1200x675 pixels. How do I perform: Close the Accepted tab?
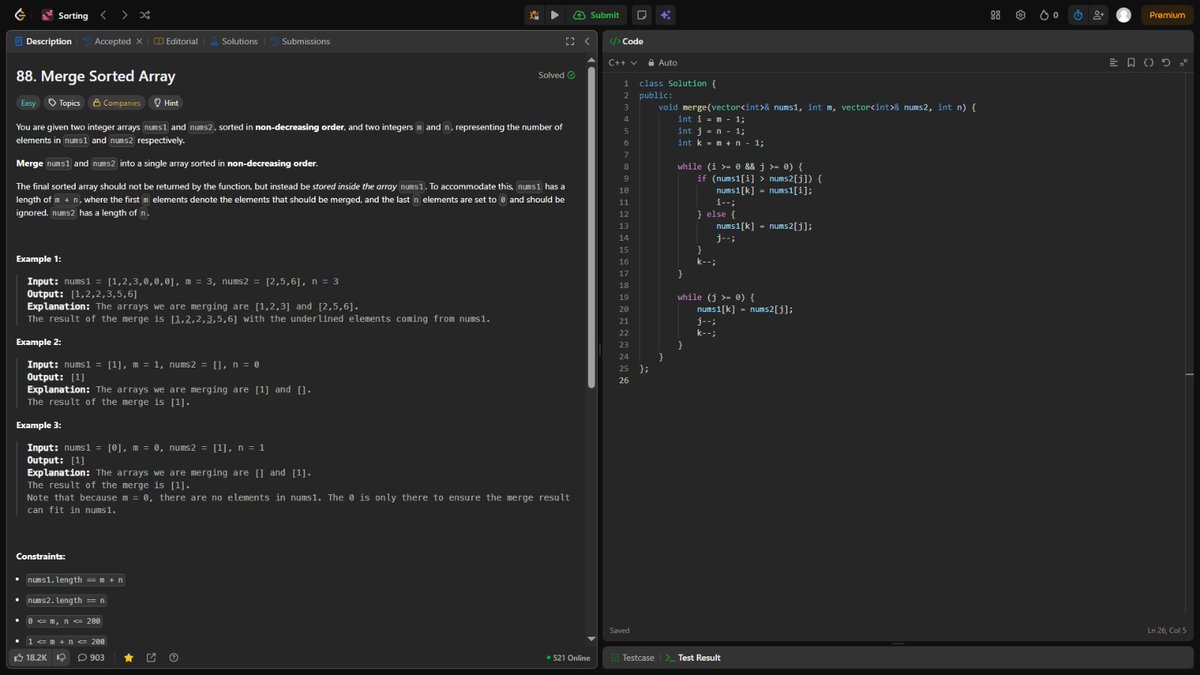[x=139, y=41]
